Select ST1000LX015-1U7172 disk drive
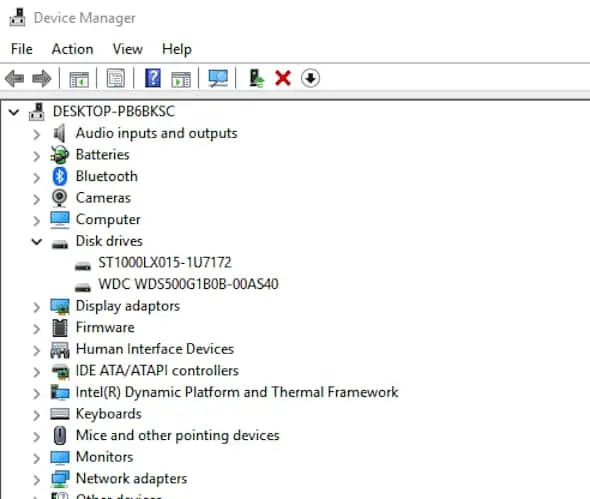Image resolution: width=590 pixels, height=499 pixels. click(165, 262)
